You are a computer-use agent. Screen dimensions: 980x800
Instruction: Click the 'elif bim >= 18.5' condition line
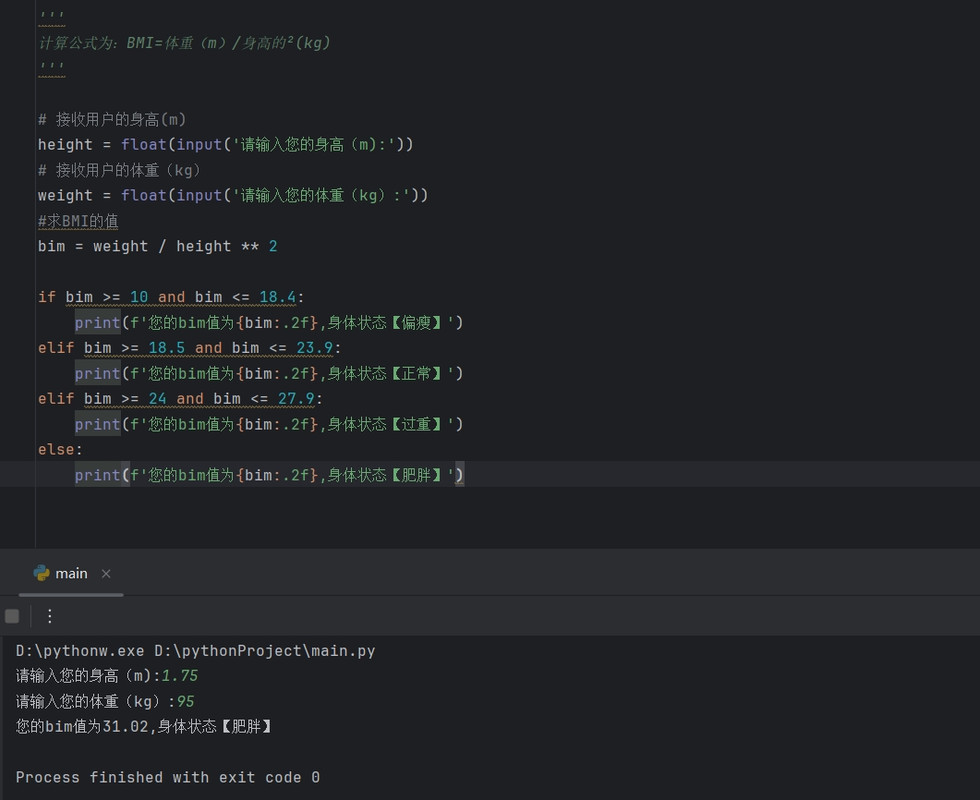(x=189, y=348)
